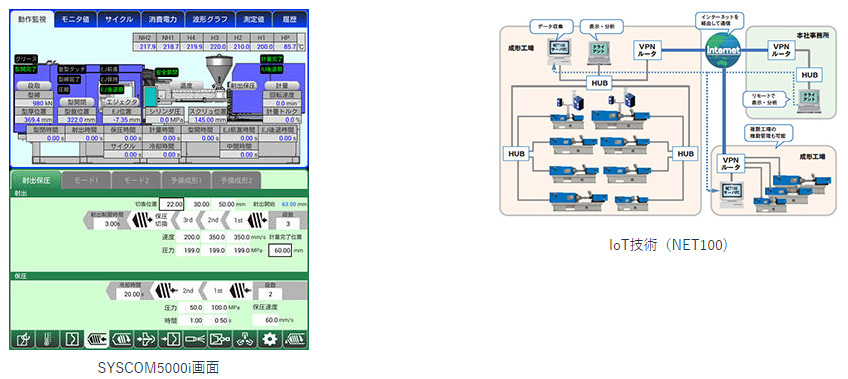Switch to the モード1 sub-tab
The width and height of the screenshot is (848, 379).
(86, 181)
